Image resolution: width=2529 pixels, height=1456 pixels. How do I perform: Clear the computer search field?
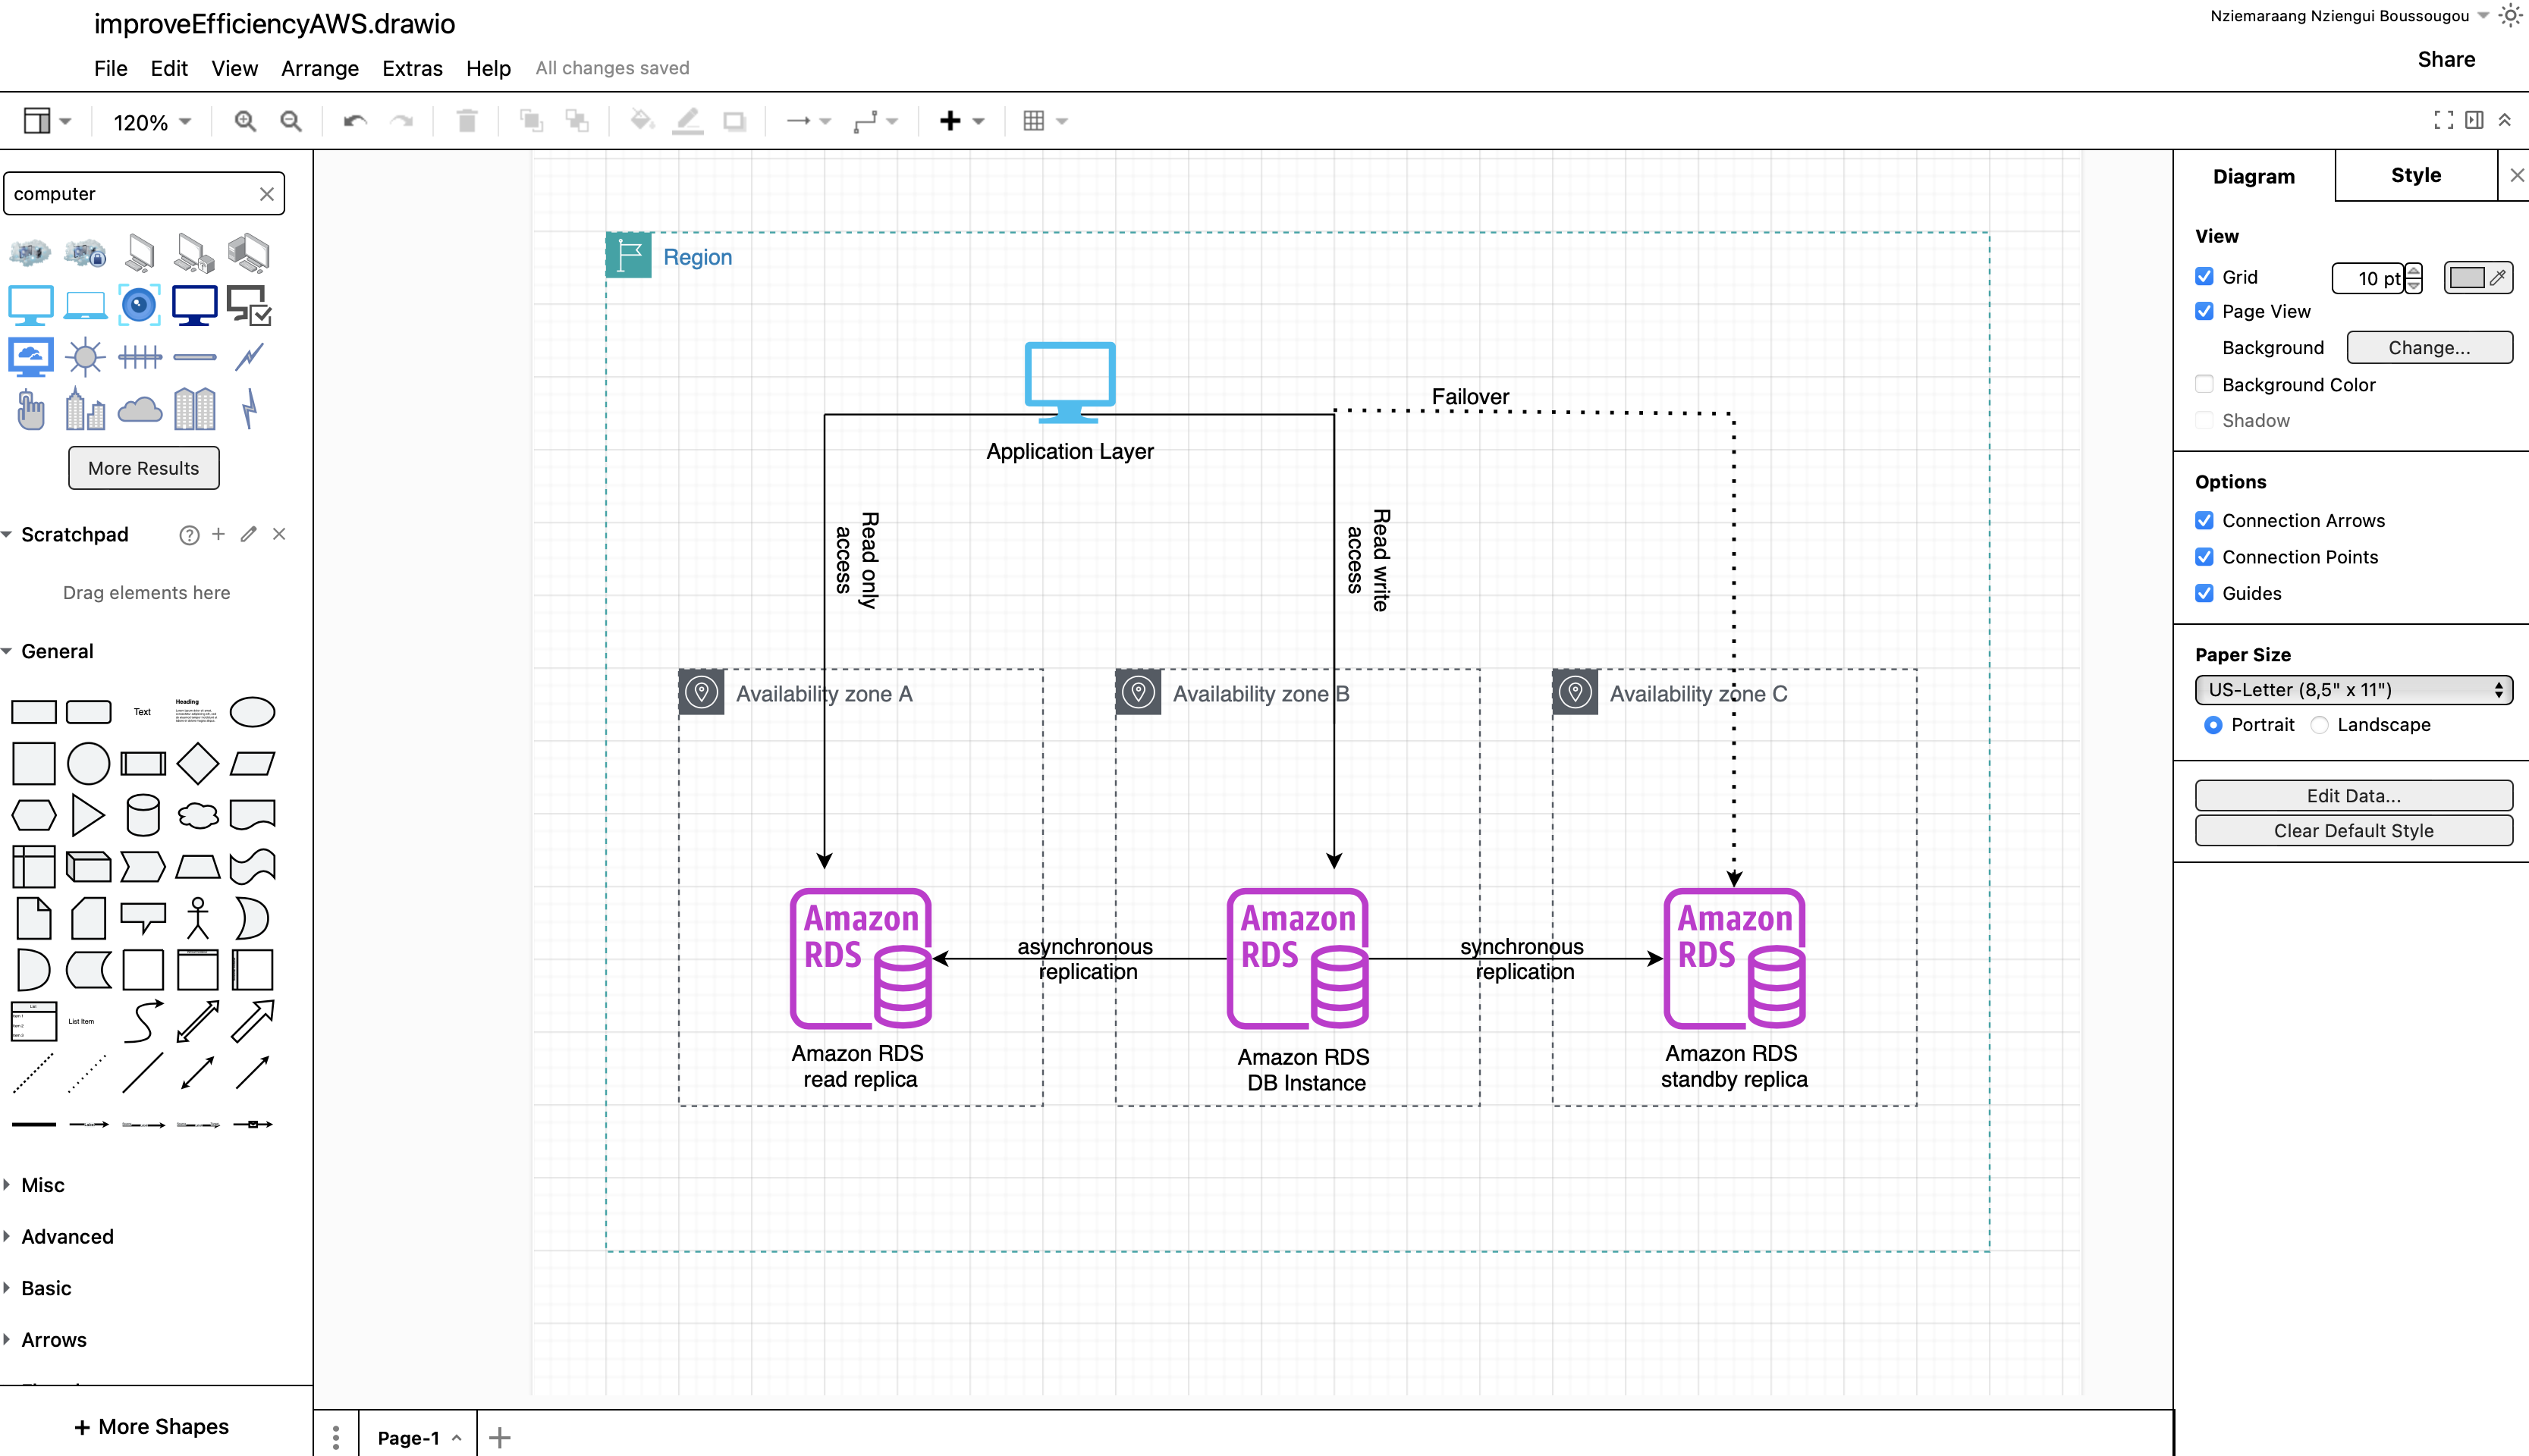pos(267,194)
